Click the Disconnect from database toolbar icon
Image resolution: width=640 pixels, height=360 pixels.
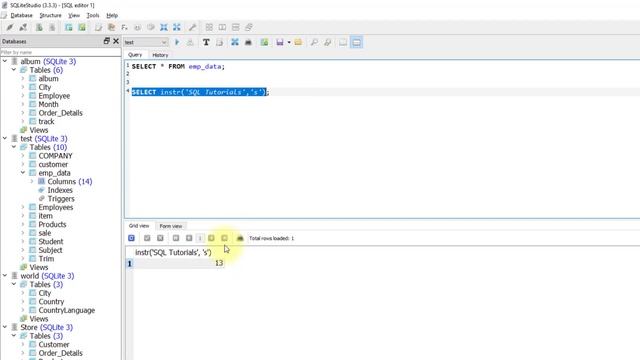pos(23,27)
